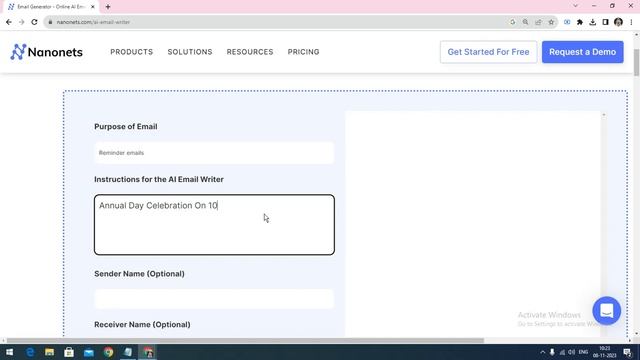Open Microsoft Store from taskbar
Viewport: 640px width, 360px height.
(x=69, y=352)
